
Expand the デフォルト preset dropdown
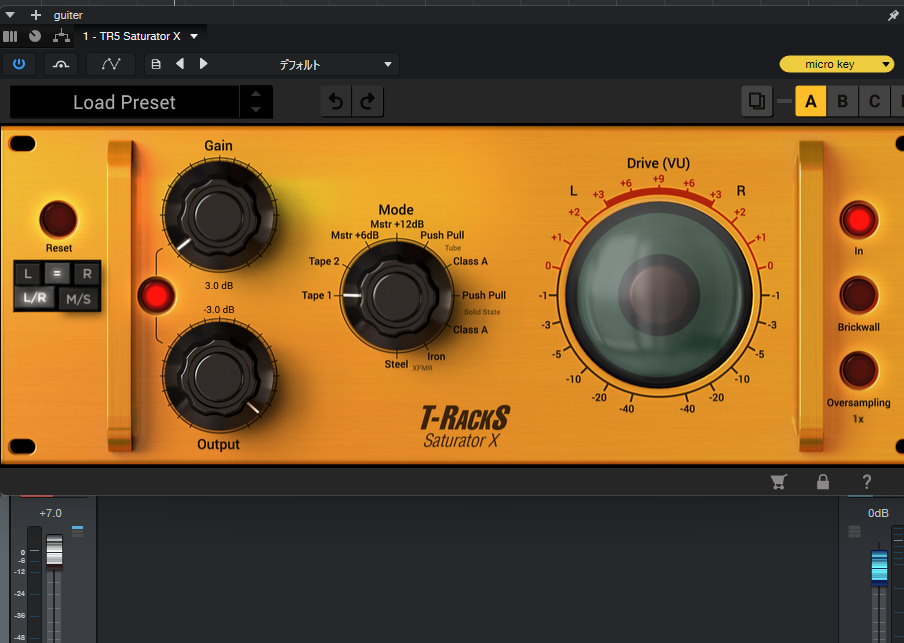(389, 64)
